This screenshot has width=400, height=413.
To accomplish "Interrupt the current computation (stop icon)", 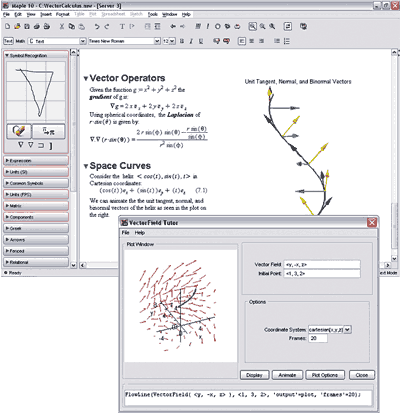I will (x=217, y=26).
